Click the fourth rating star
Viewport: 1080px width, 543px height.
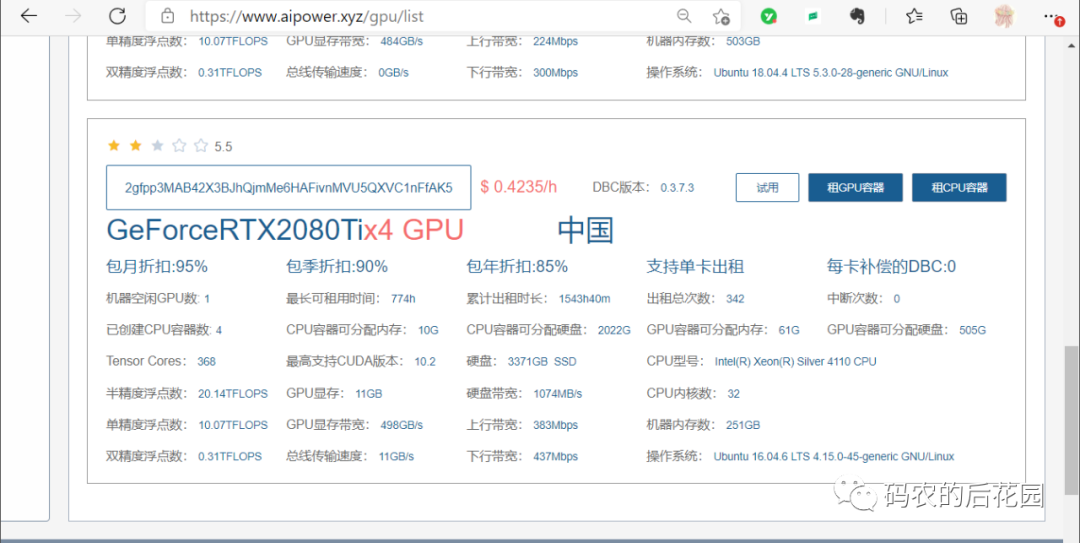point(179,145)
